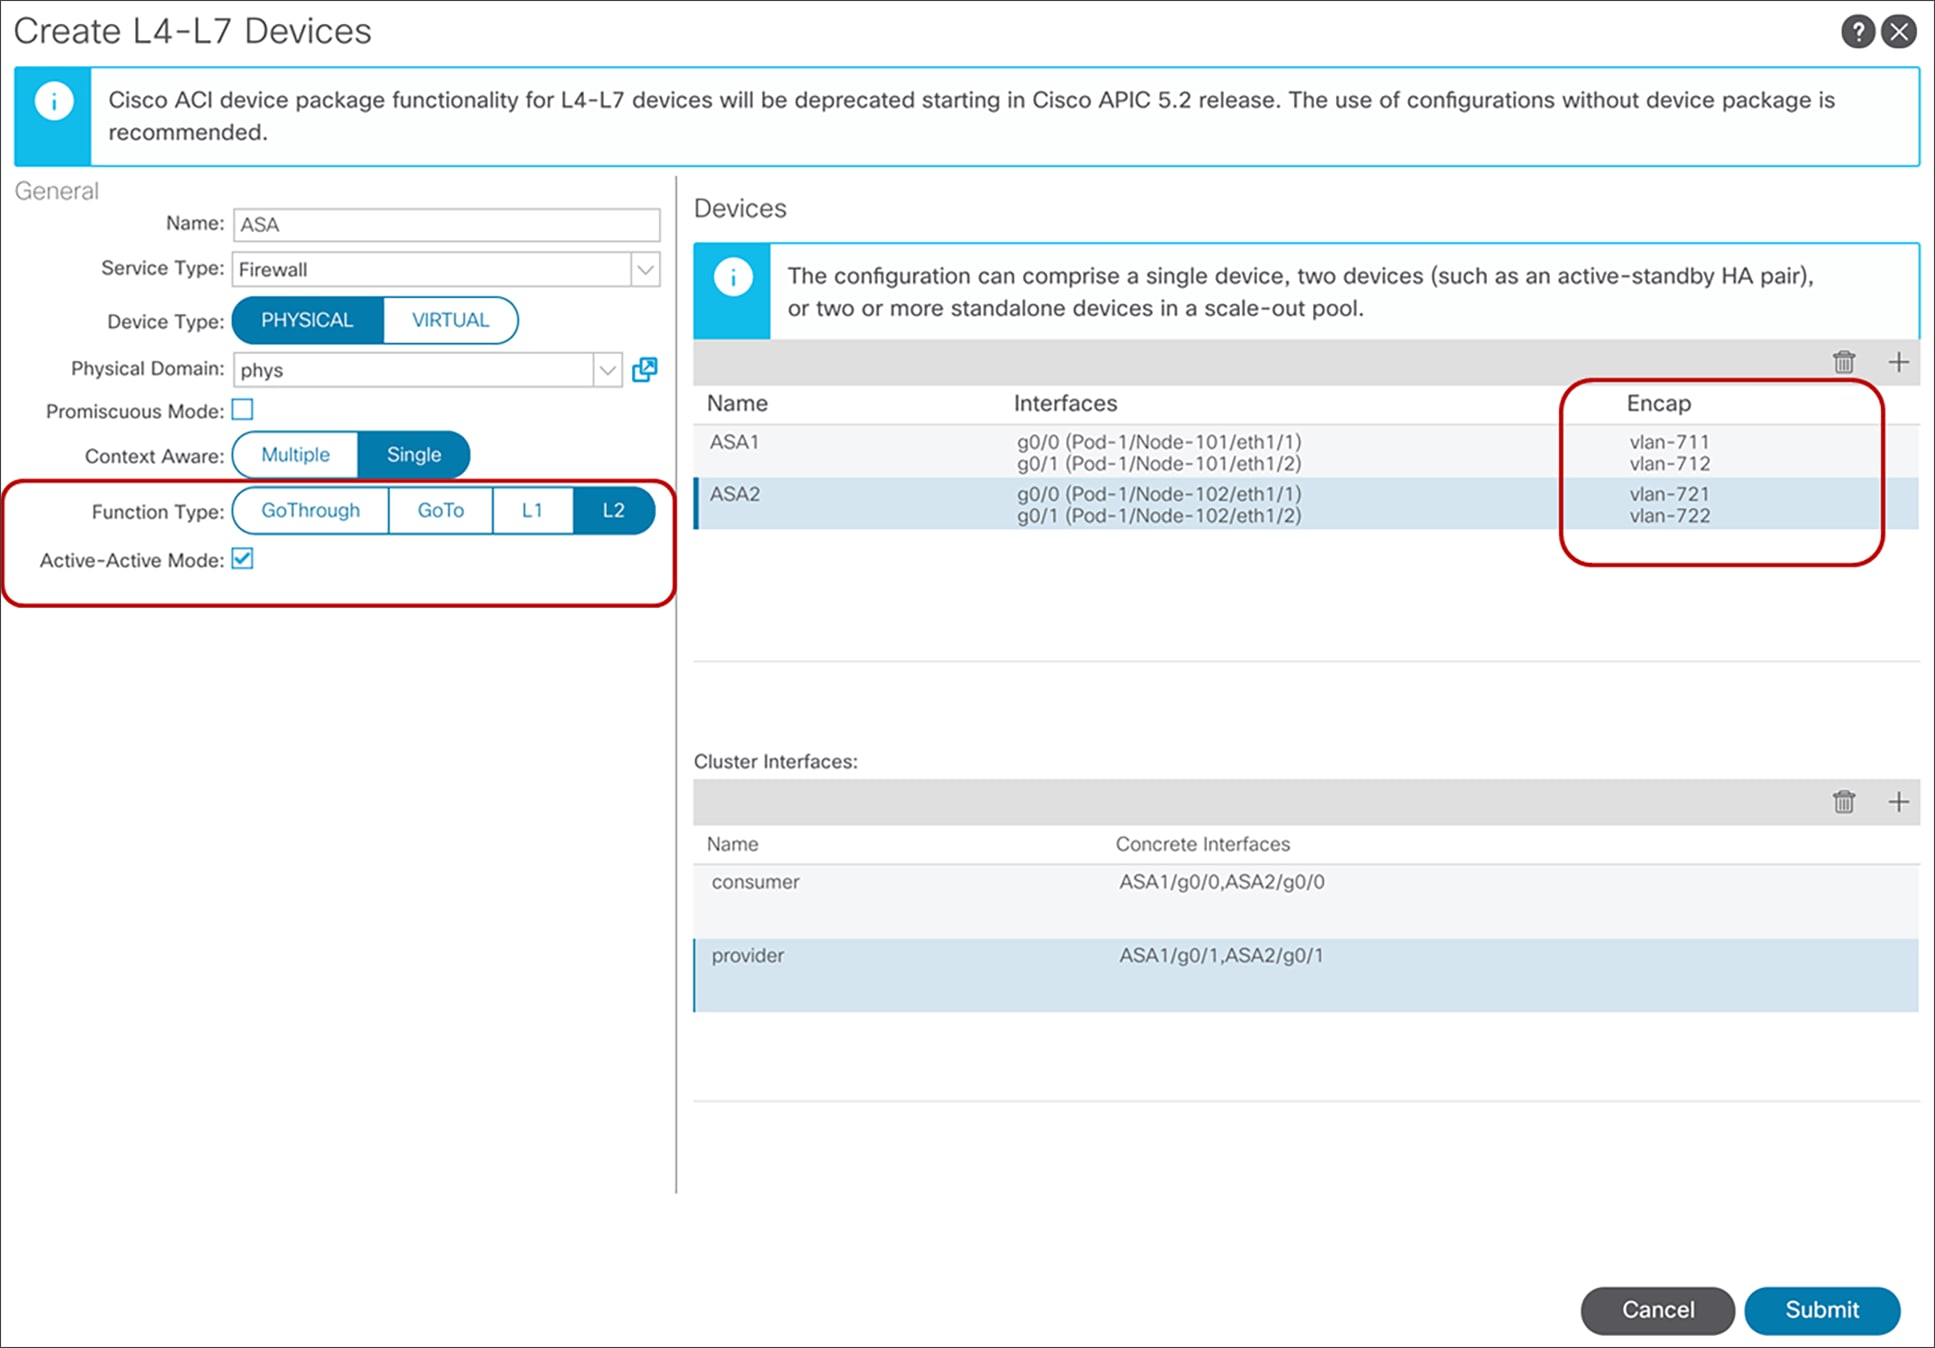Submit the device configuration
Screen dimensions: 1935x1348
(1822, 1310)
